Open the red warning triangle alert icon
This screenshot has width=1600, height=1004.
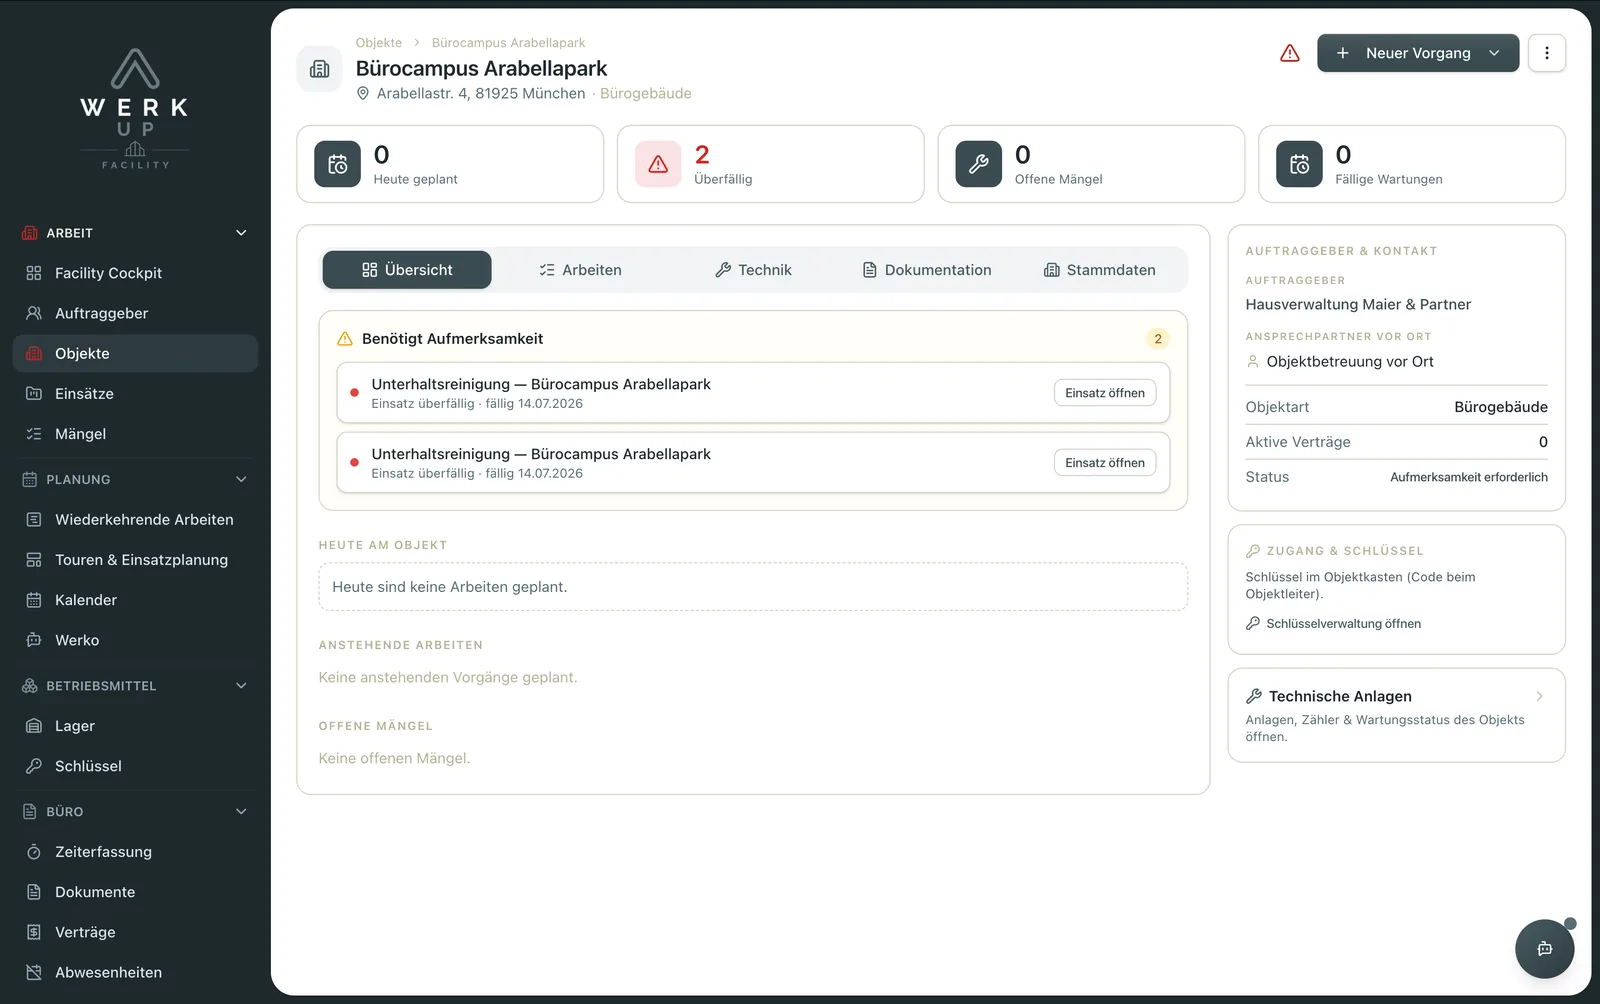point(1290,53)
